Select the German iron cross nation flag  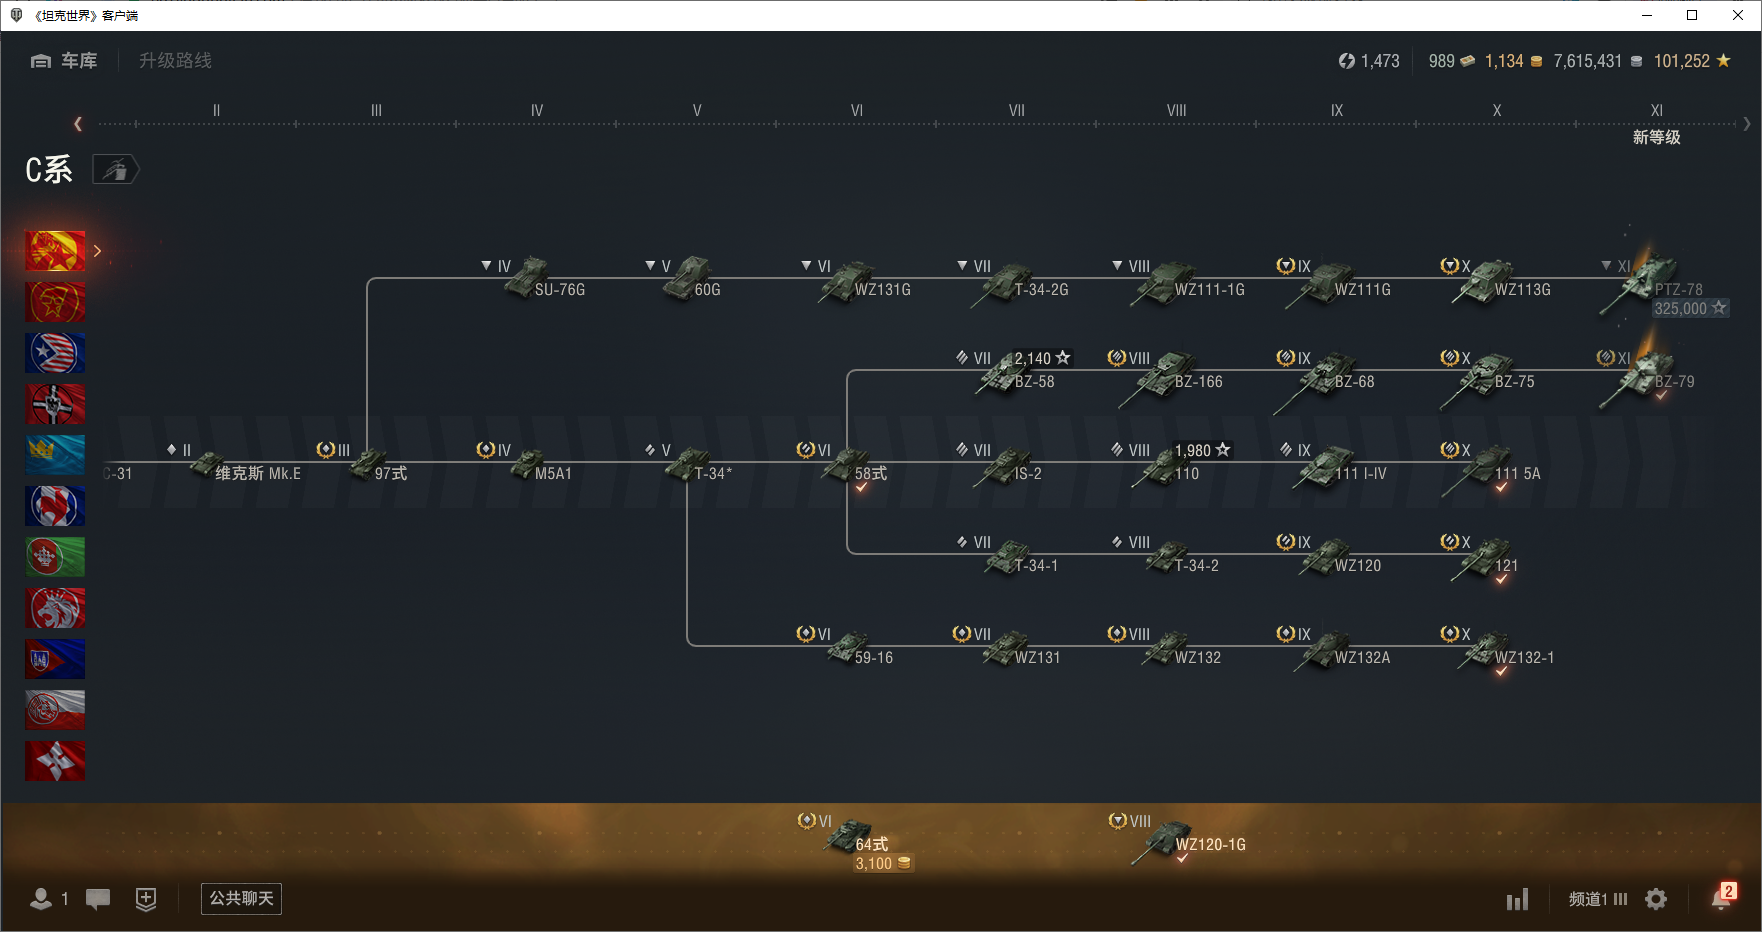(x=55, y=404)
